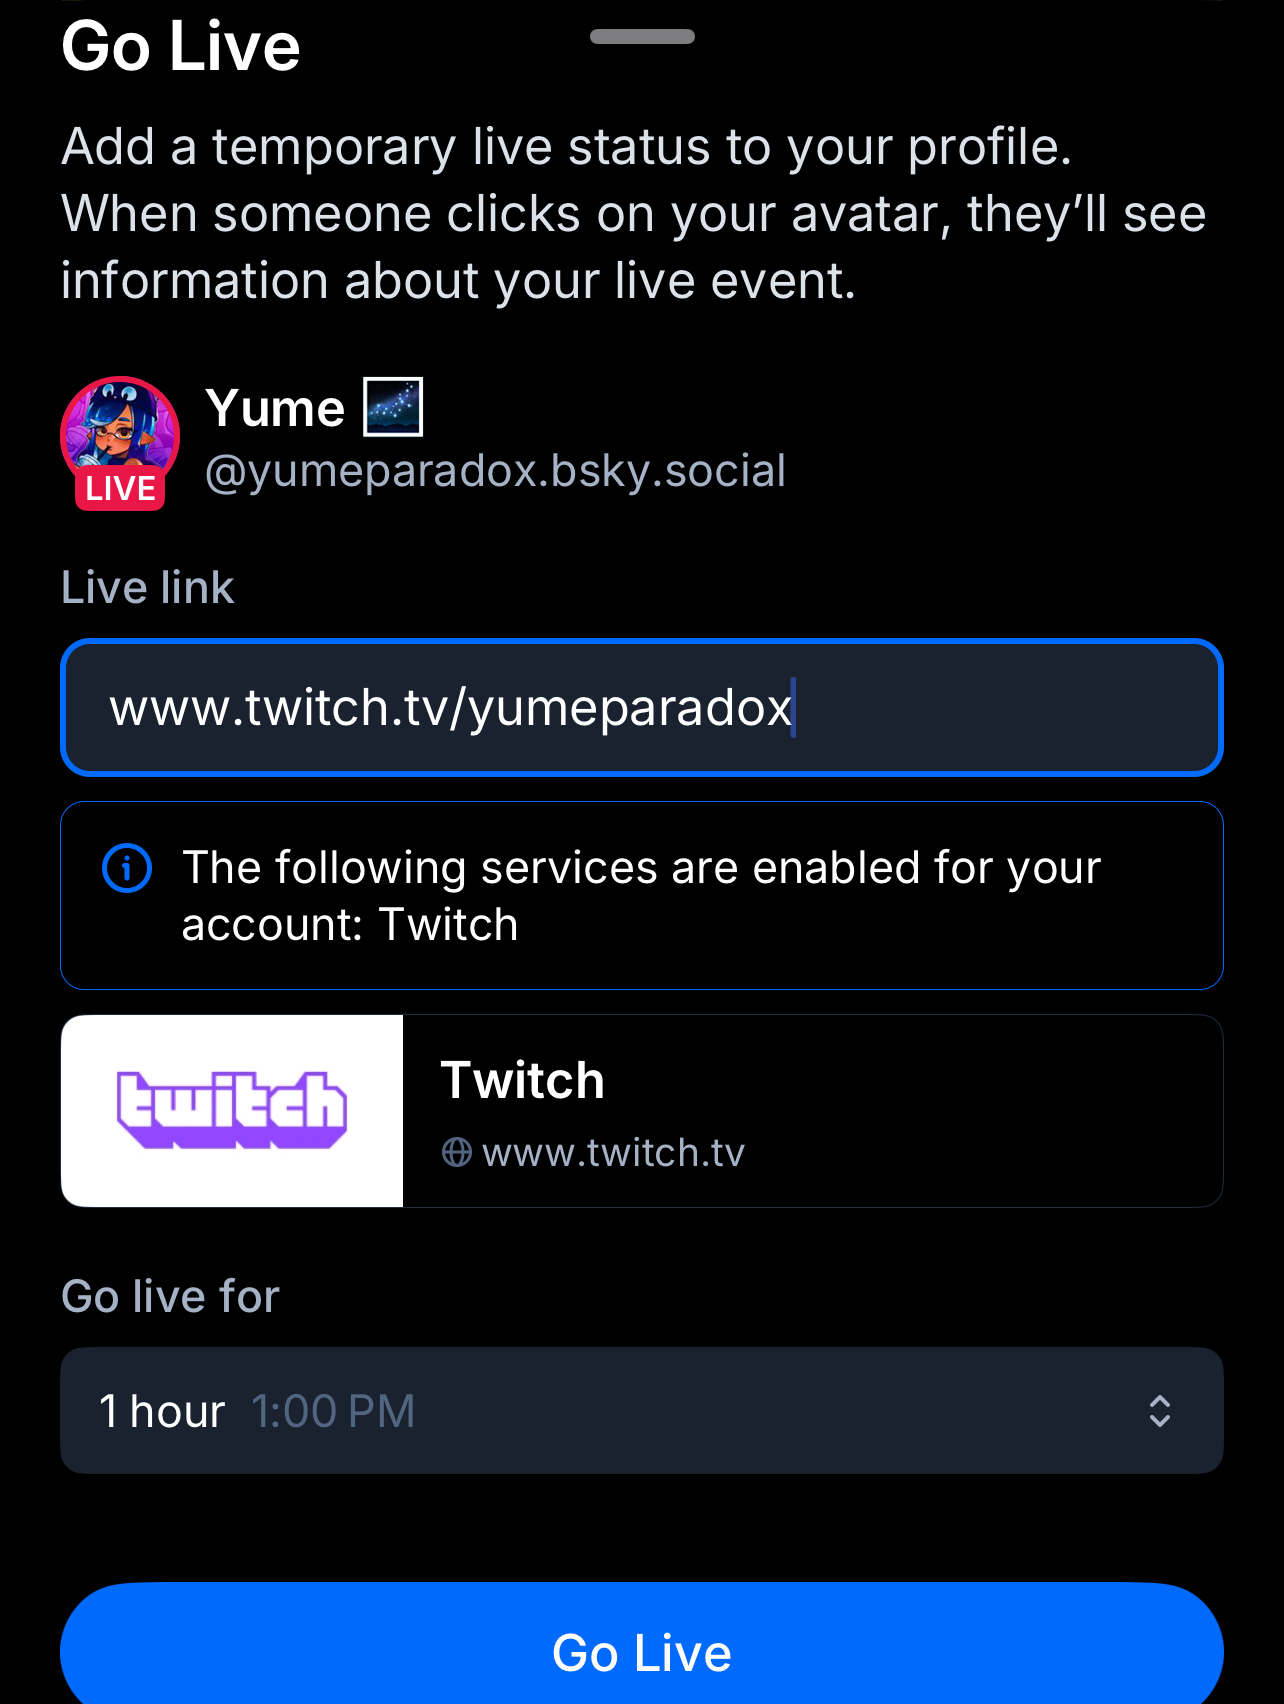The height and width of the screenshot is (1704, 1284).
Task: Click the purple Twitch logo image
Action: coord(232,1110)
